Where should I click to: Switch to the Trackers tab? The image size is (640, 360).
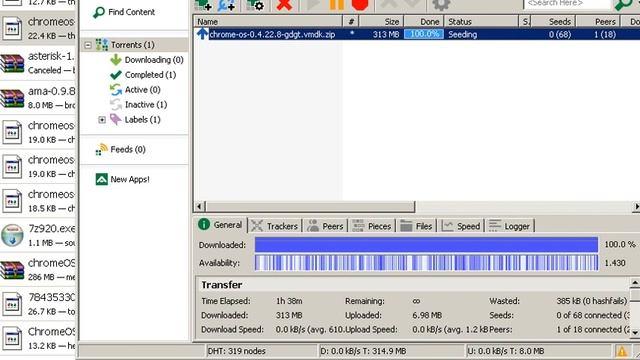[275, 226]
